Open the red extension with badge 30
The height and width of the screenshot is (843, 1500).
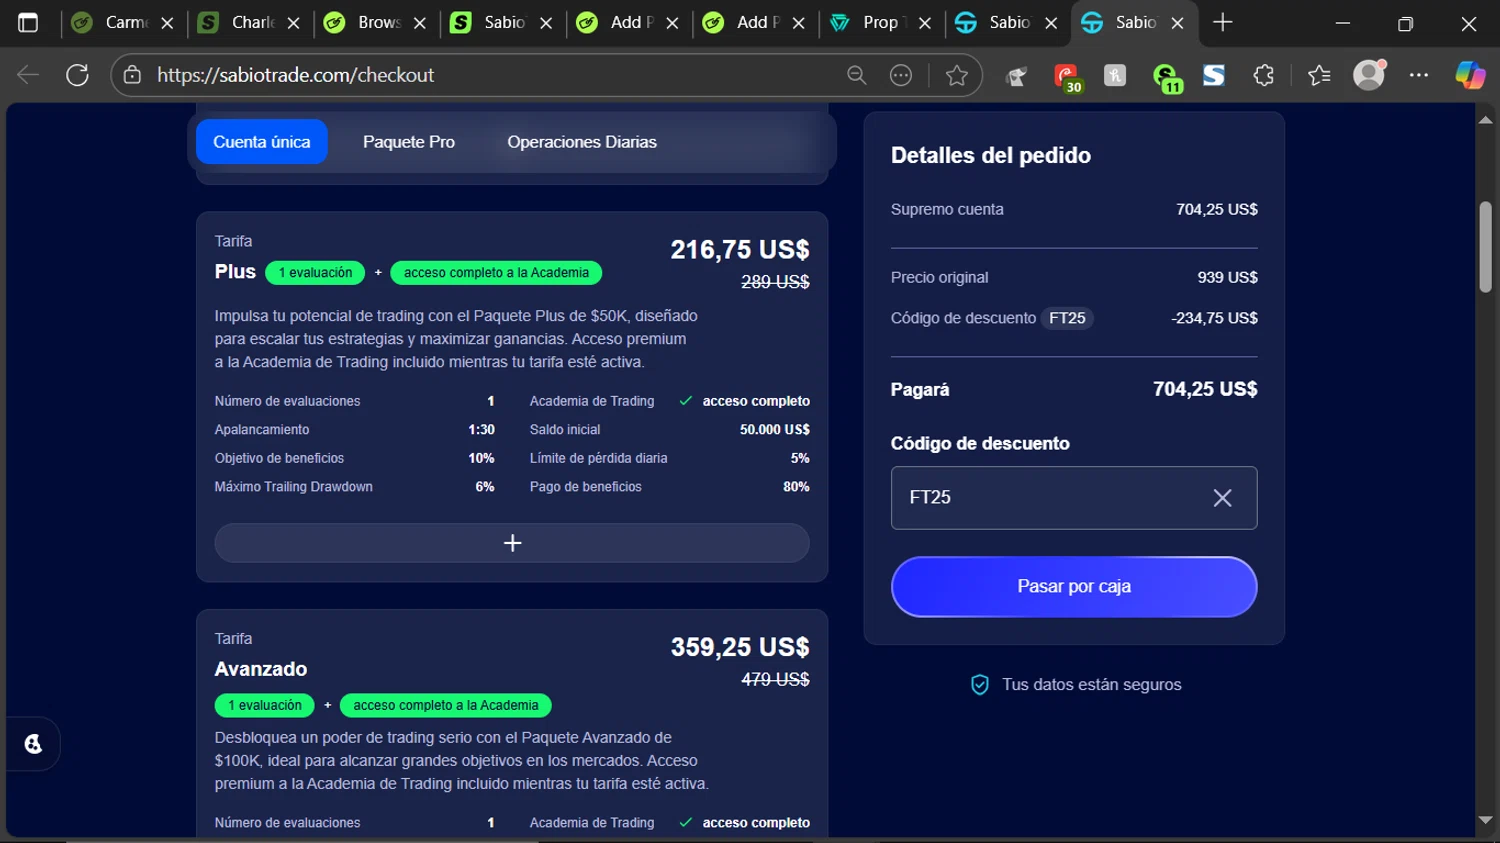(1067, 77)
